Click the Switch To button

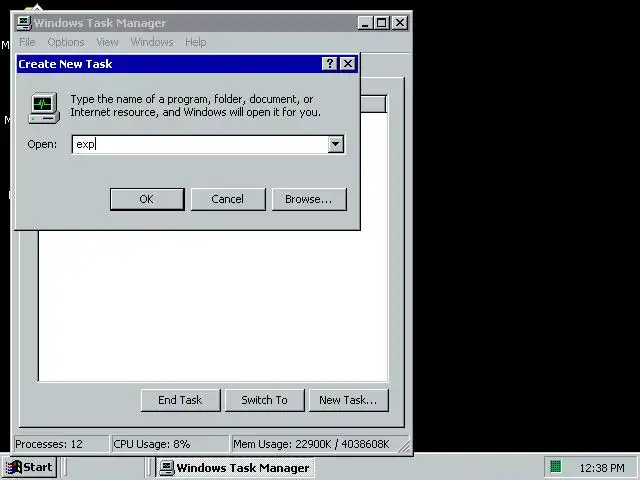[x=264, y=400]
